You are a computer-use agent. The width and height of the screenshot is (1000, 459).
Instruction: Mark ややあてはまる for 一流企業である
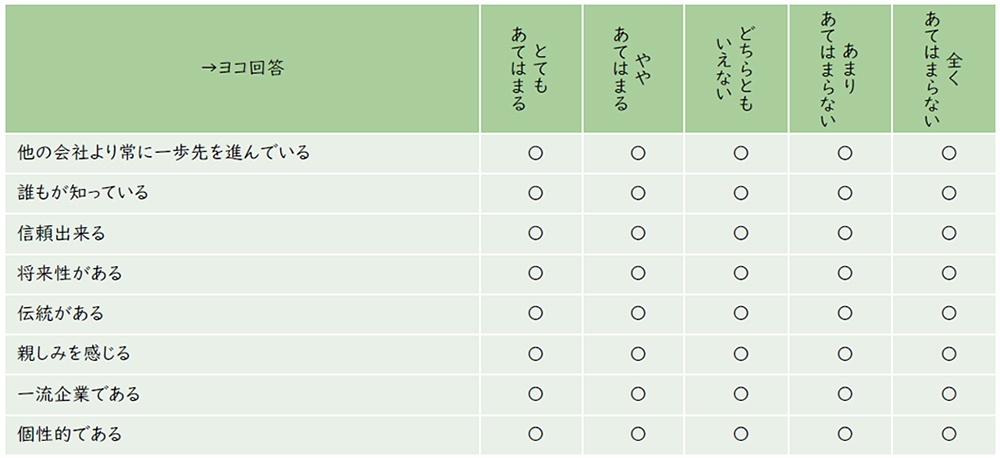tap(638, 393)
